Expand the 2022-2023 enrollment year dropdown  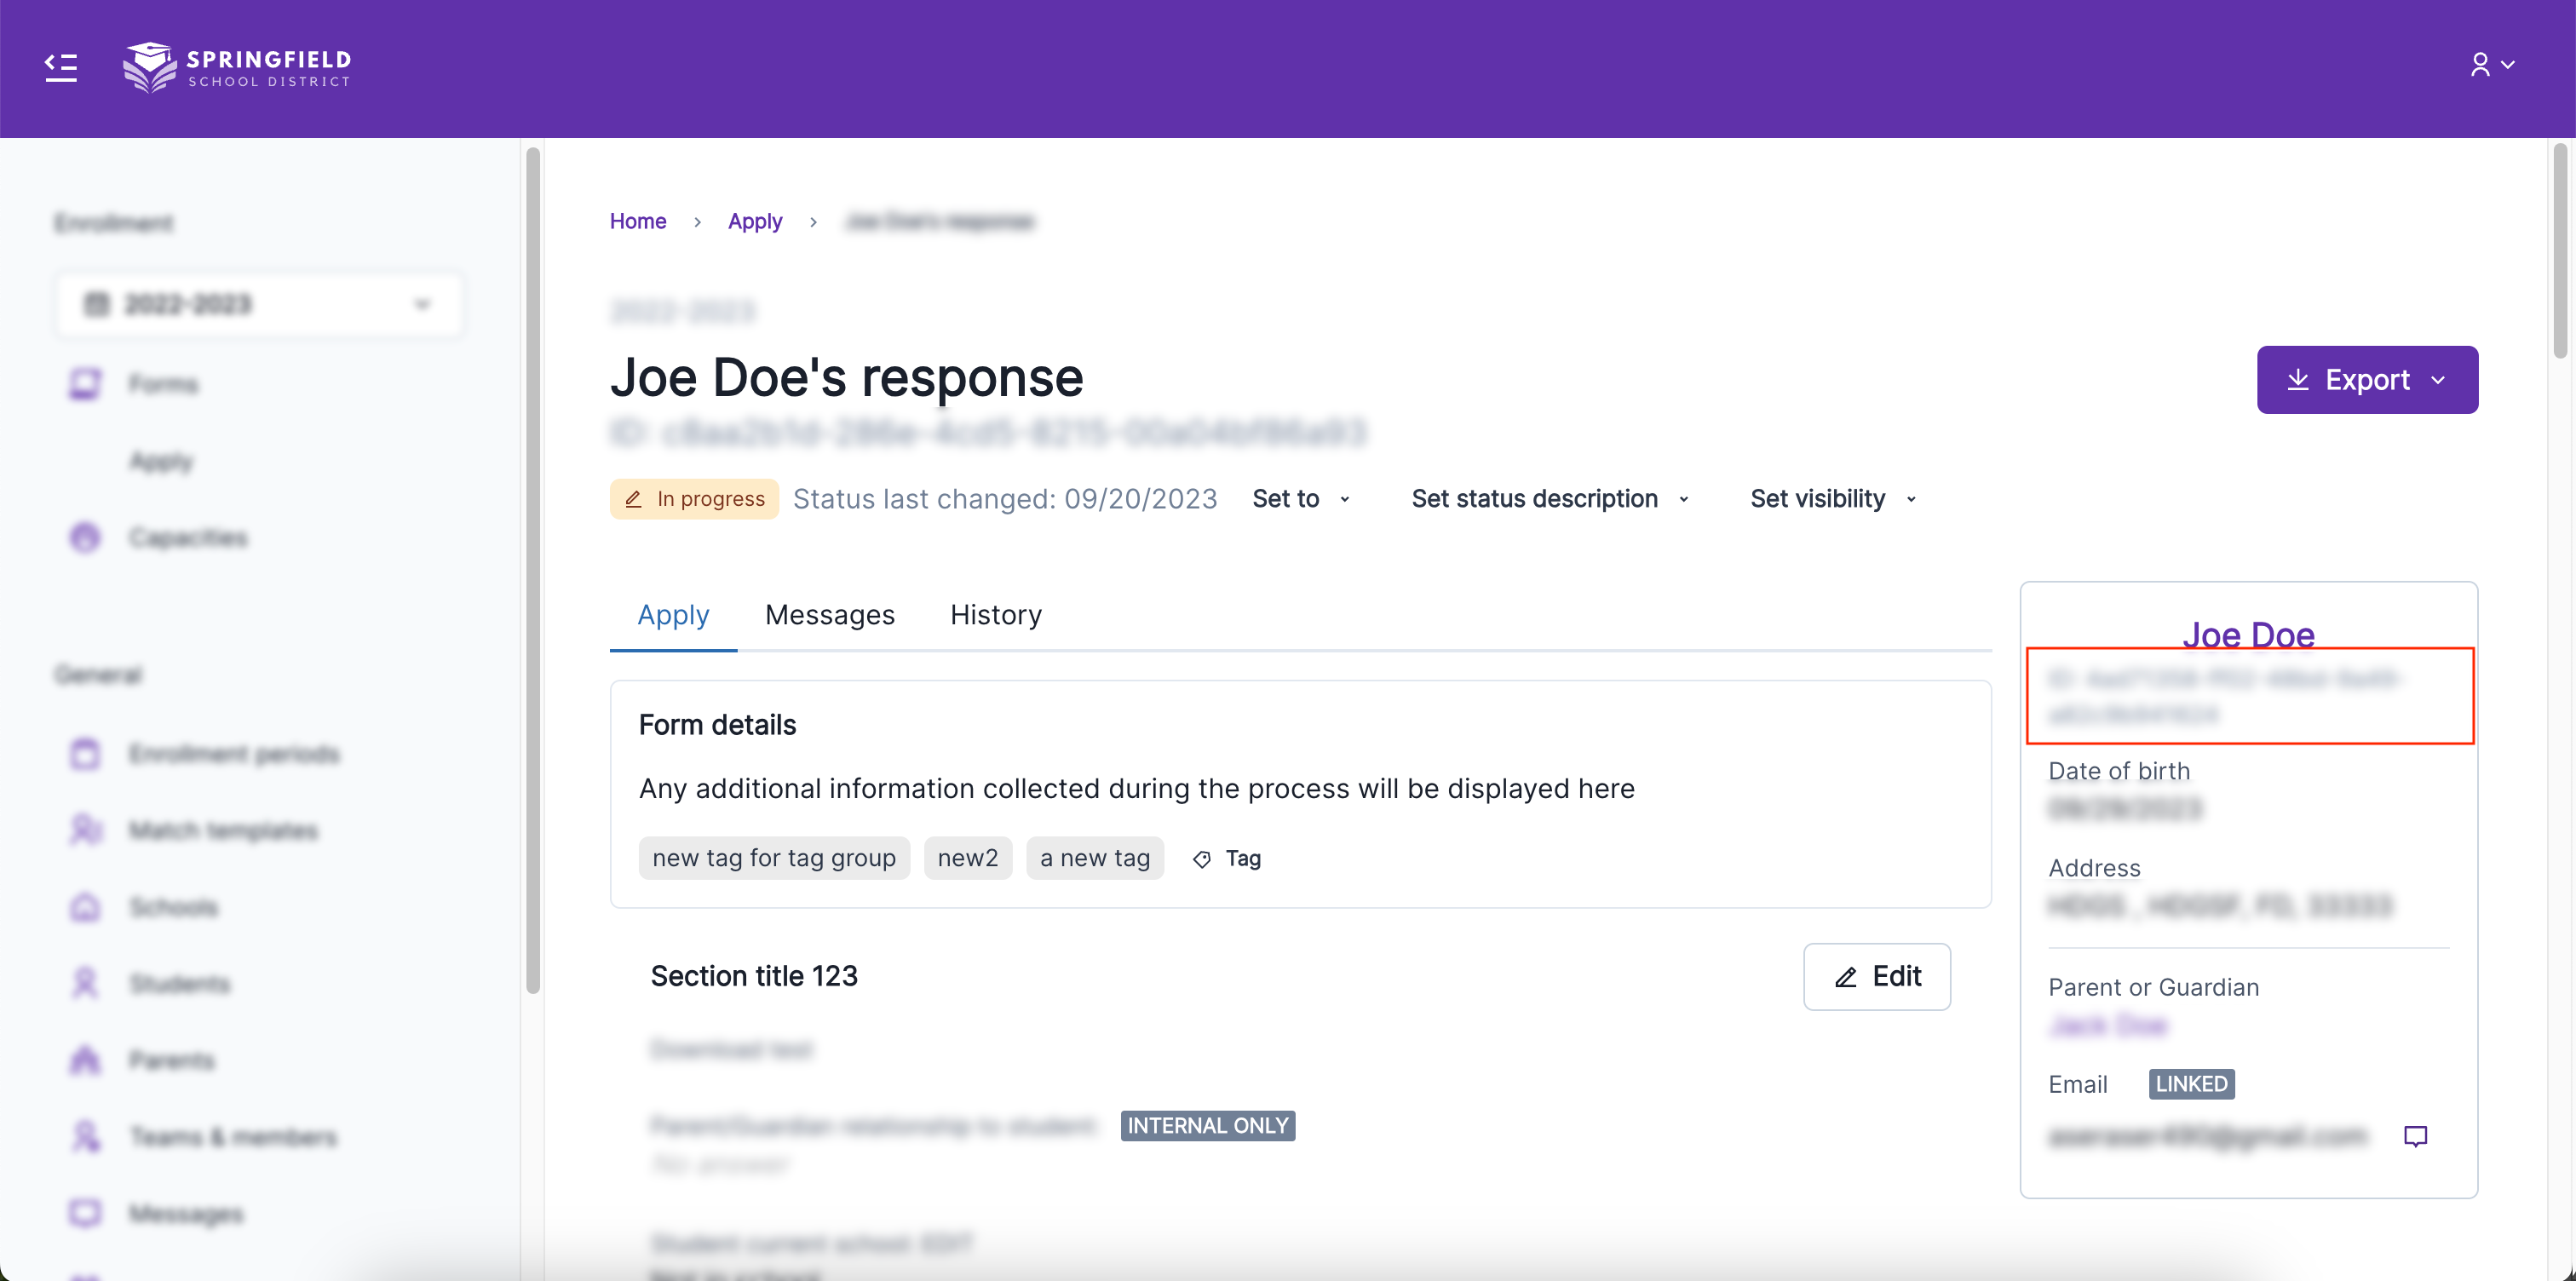(x=259, y=304)
